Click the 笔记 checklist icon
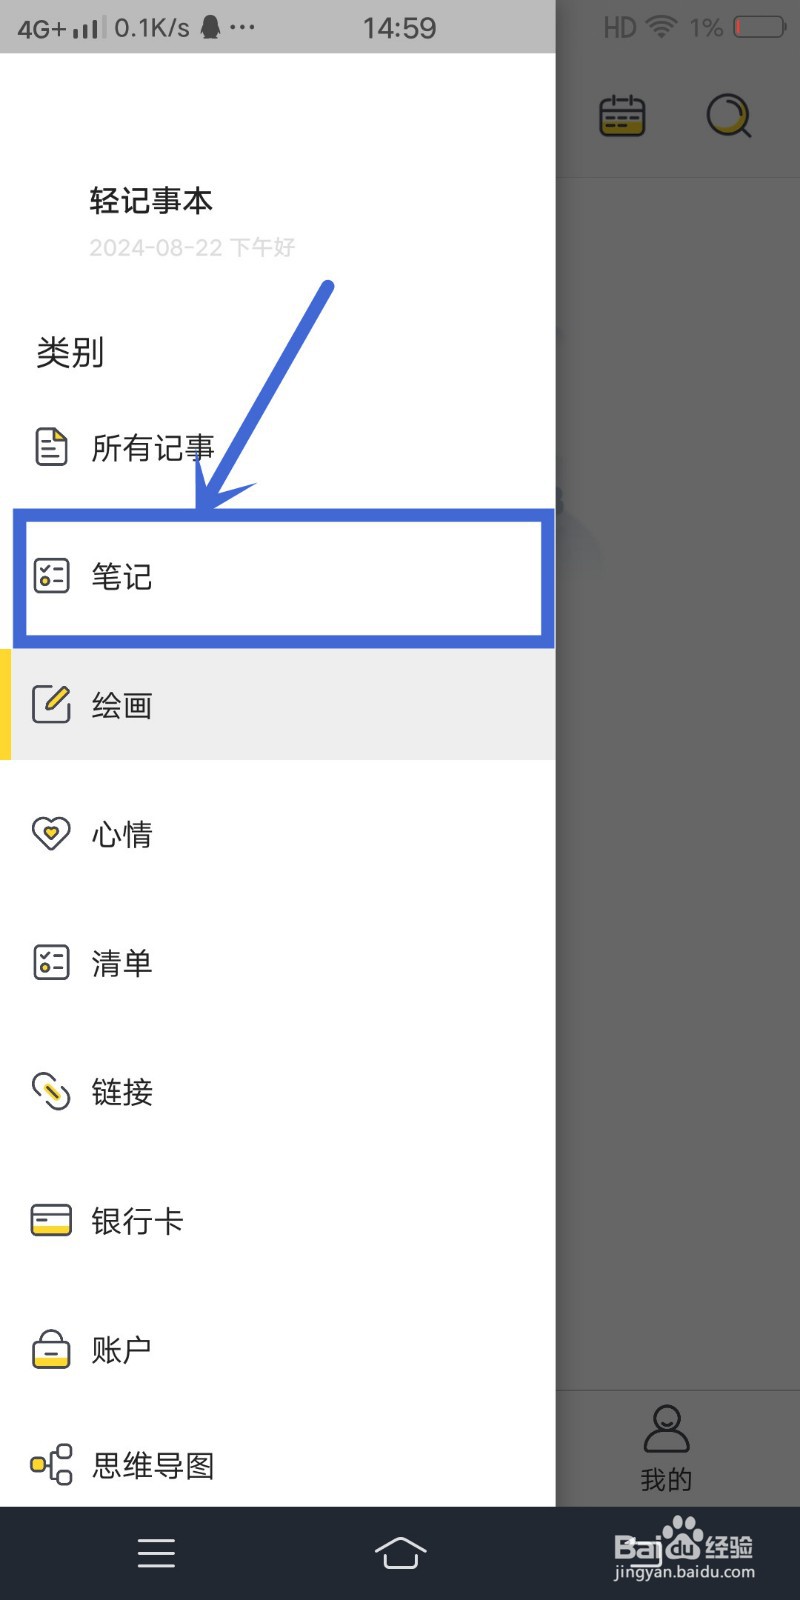Screen dimensions: 800x1600 [51, 576]
